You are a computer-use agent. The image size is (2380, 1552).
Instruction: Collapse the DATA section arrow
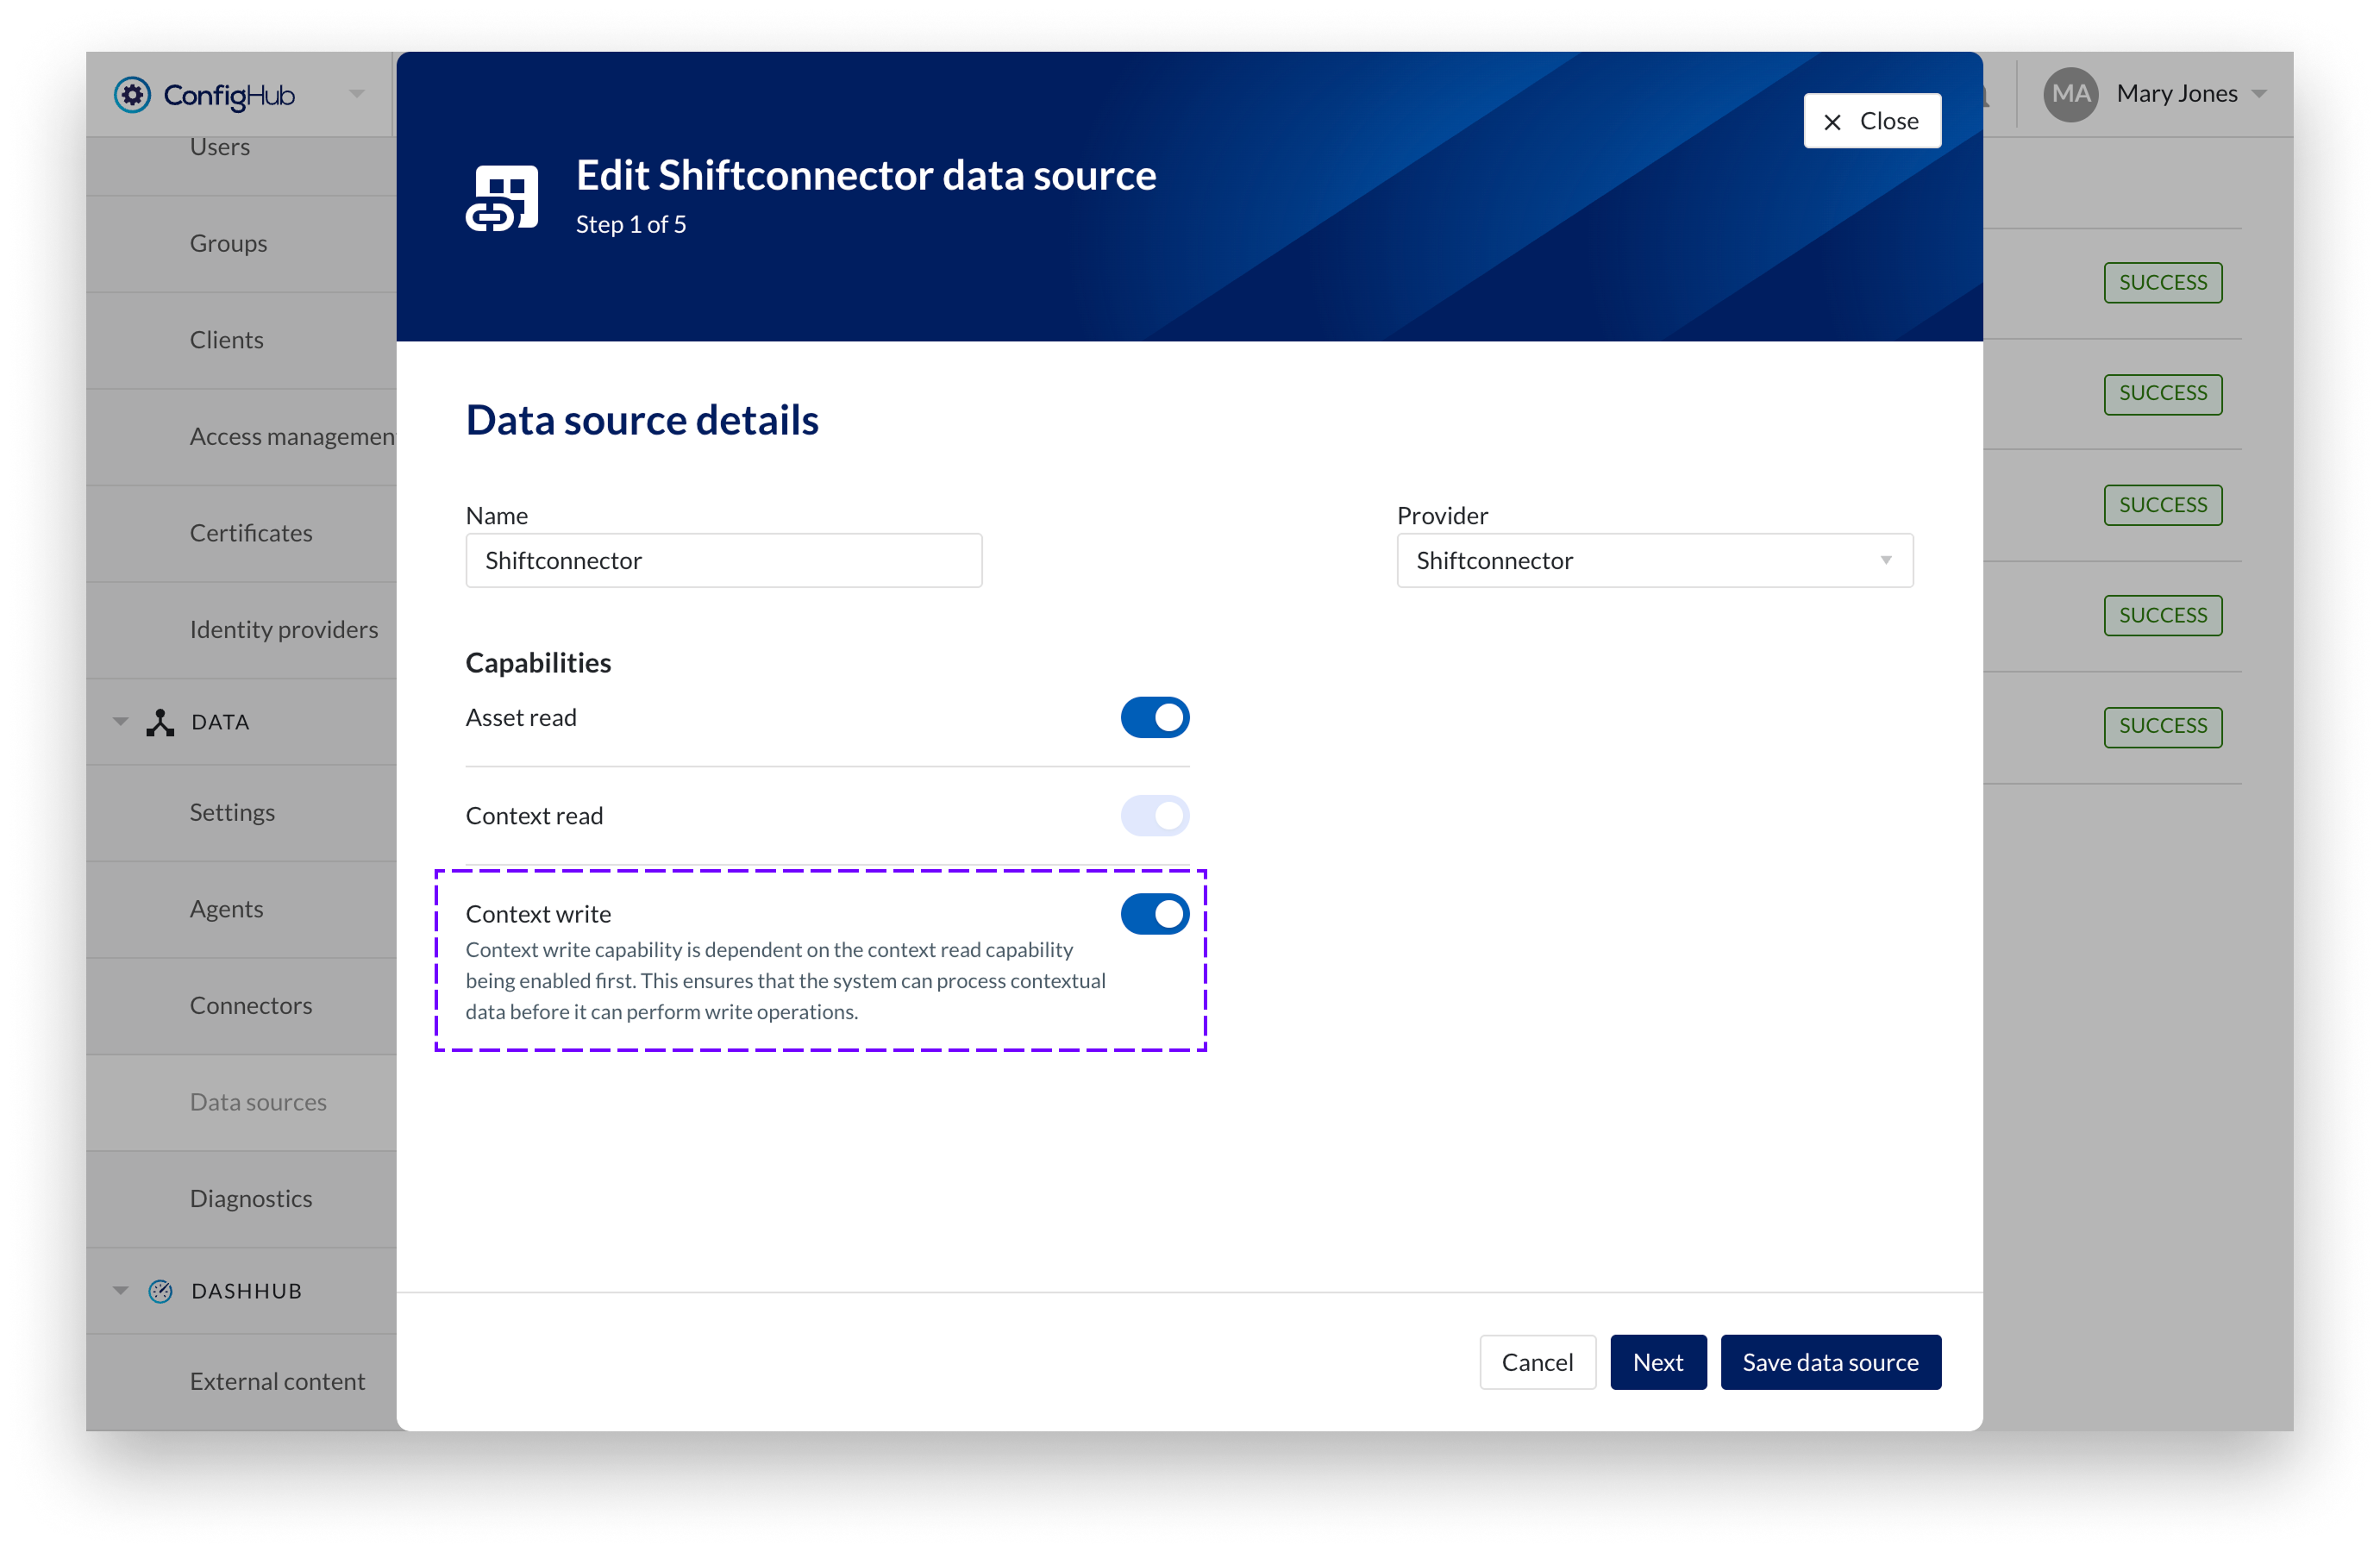(x=120, y=722)
